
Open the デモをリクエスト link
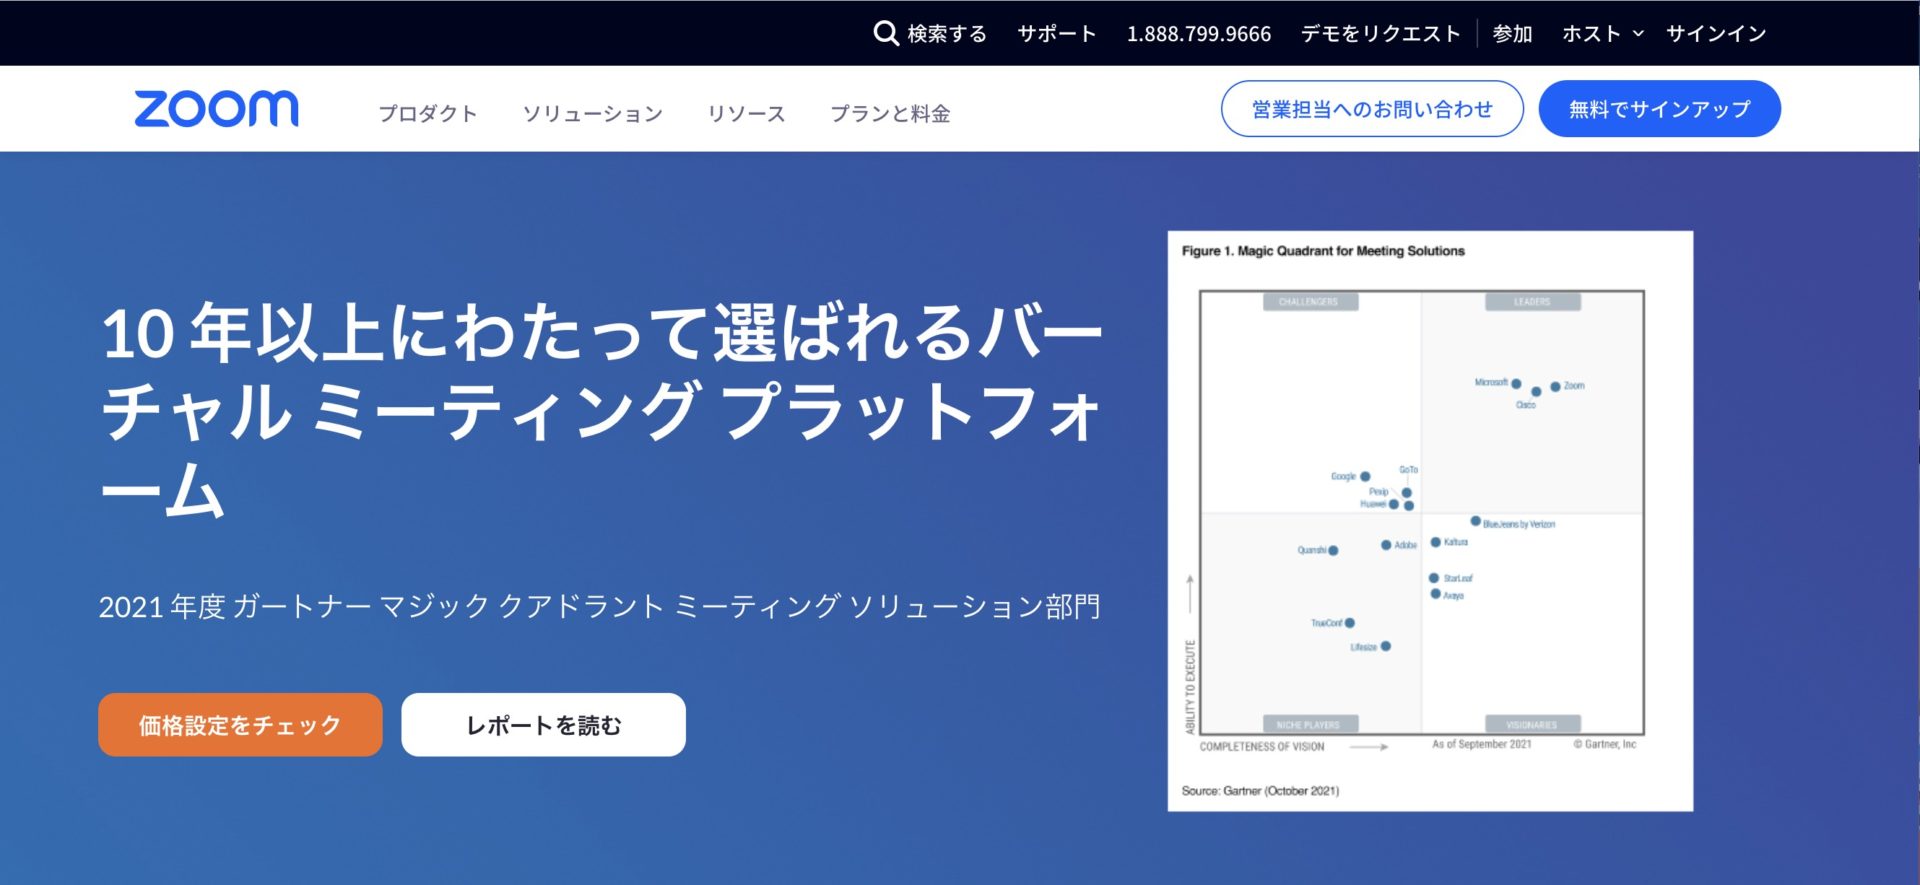(x=1380, y=34)
